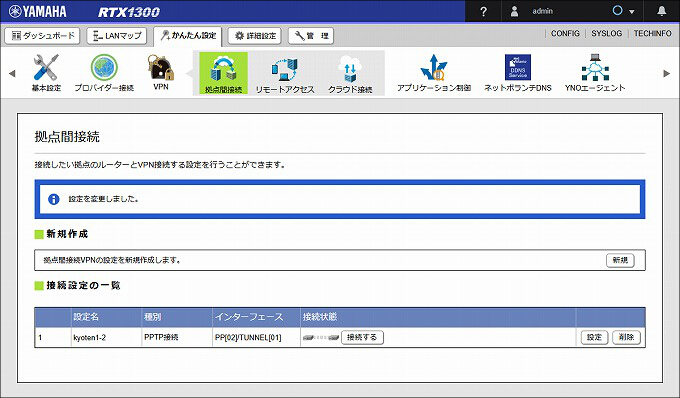Expand the dropdown arrow beside the circle indicator
680x398 pixels.
(x=632, y=12)
